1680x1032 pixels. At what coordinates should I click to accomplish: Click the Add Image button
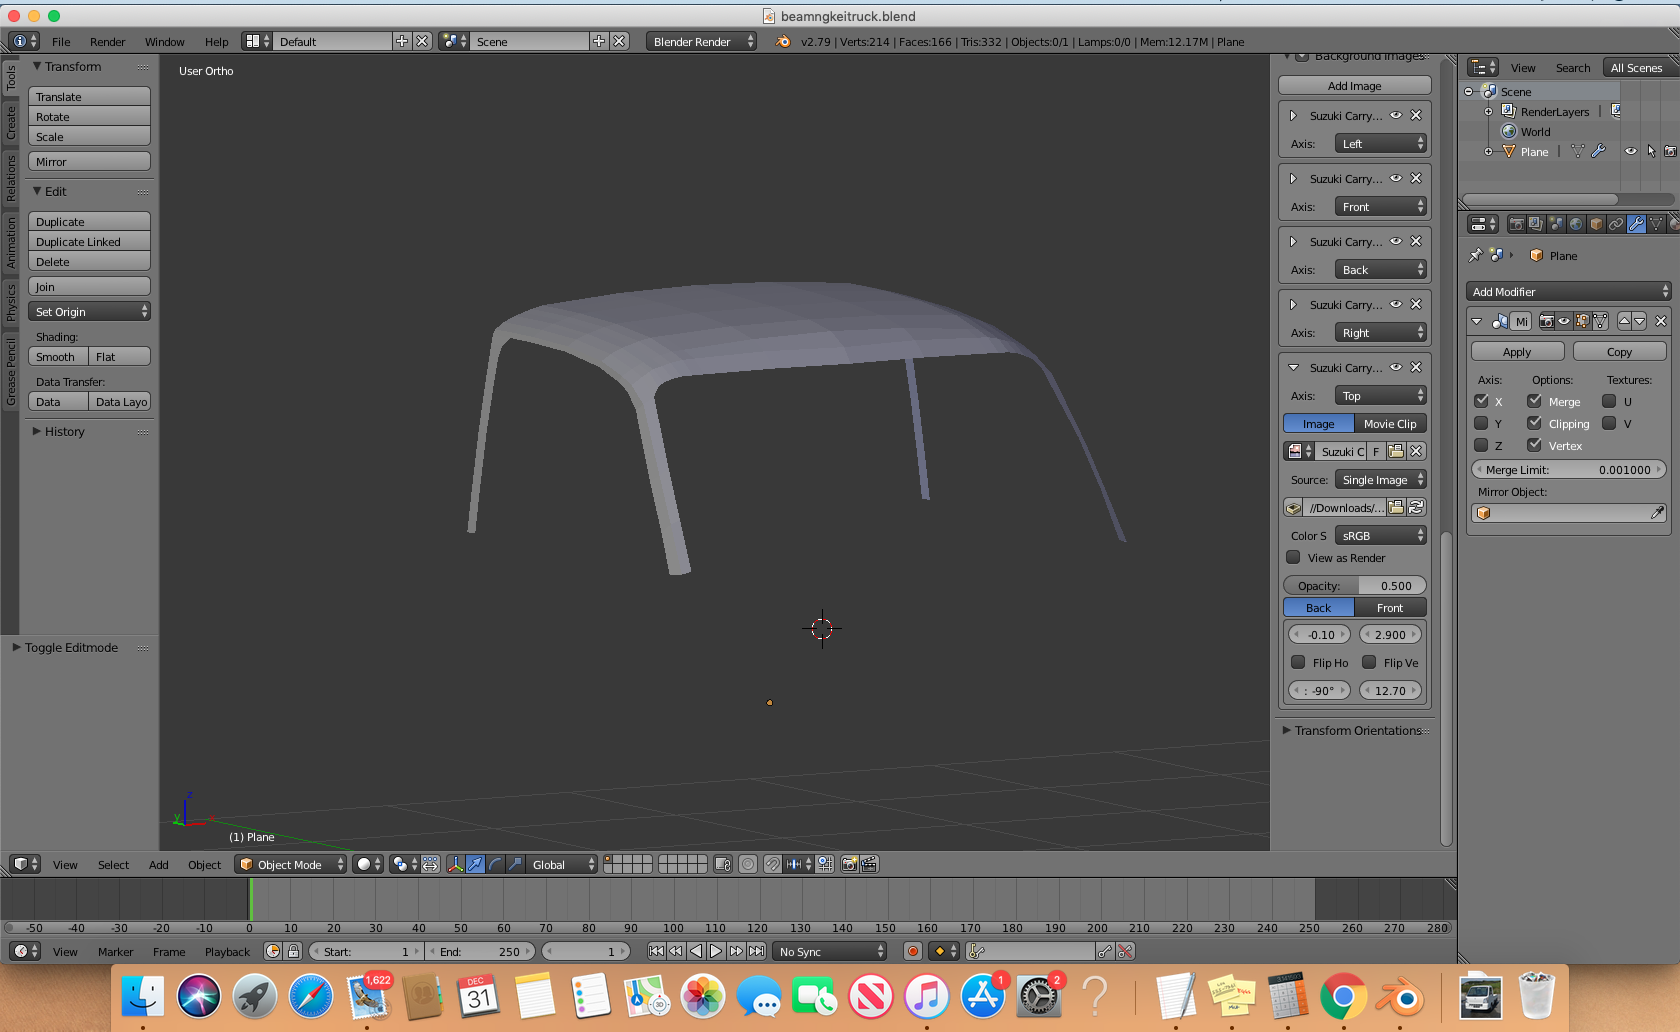pos(1354,86)
